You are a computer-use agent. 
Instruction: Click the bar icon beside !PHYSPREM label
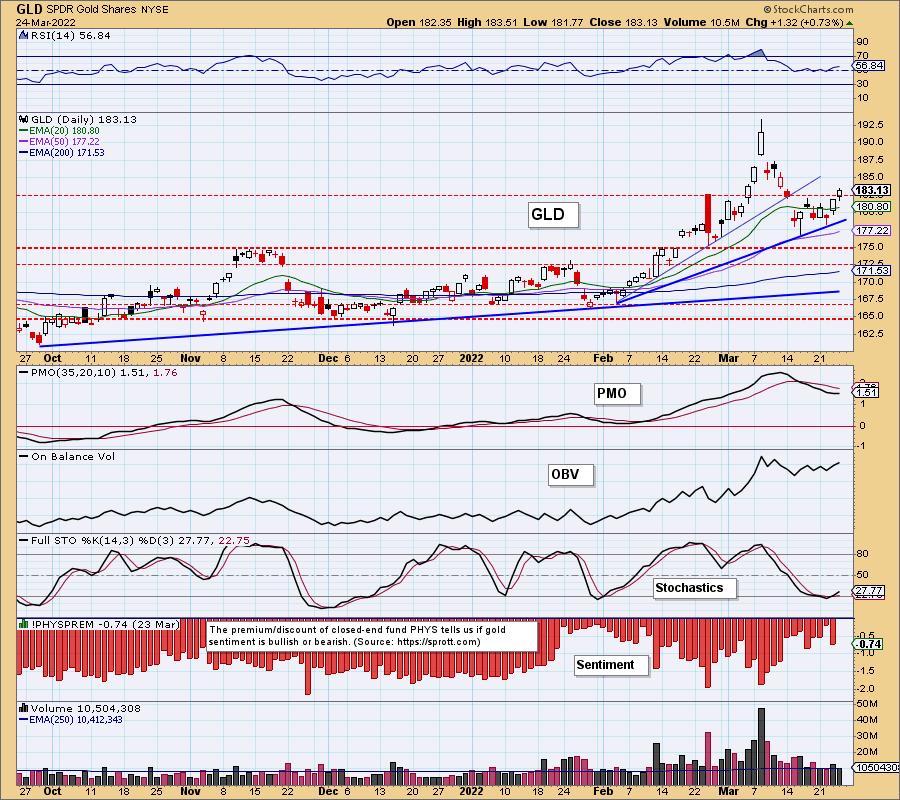point(24,624)
